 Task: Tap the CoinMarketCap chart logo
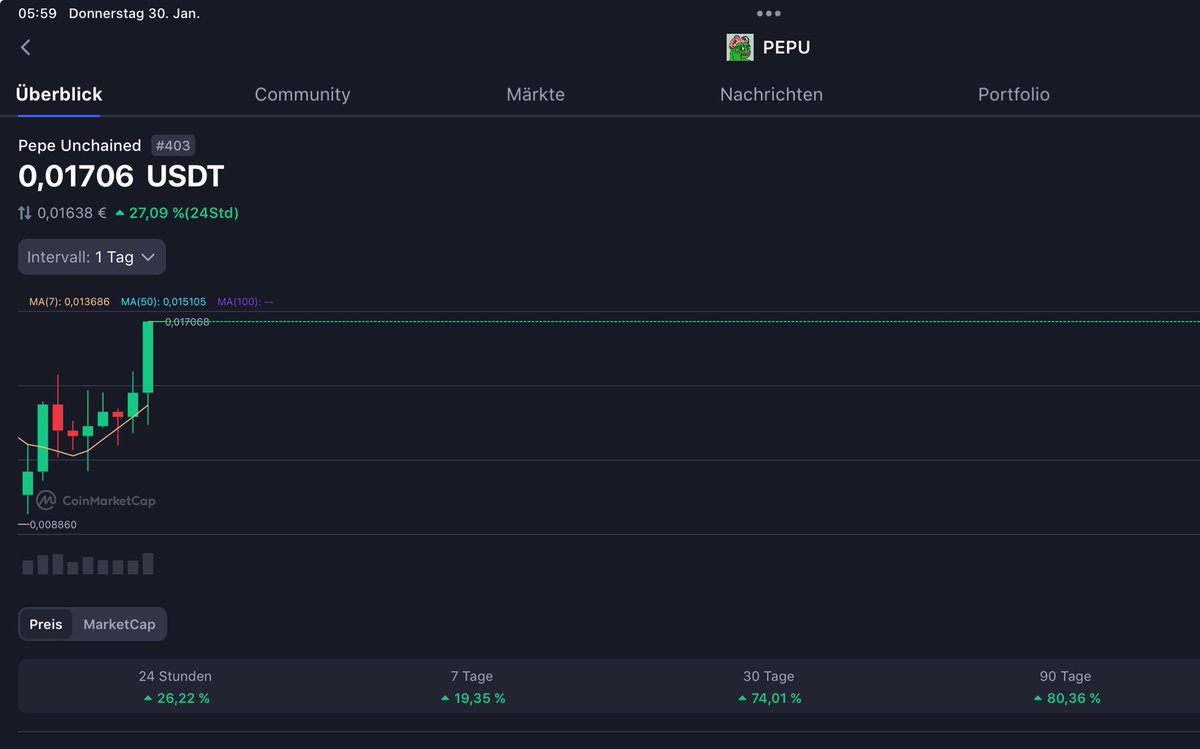coord(96,500)
